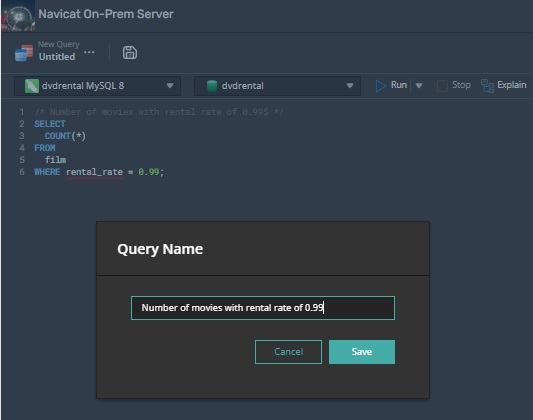Click COUNT(*) on line 3
The height and width of the screenshot is (420, 533).
click(65, 136)
